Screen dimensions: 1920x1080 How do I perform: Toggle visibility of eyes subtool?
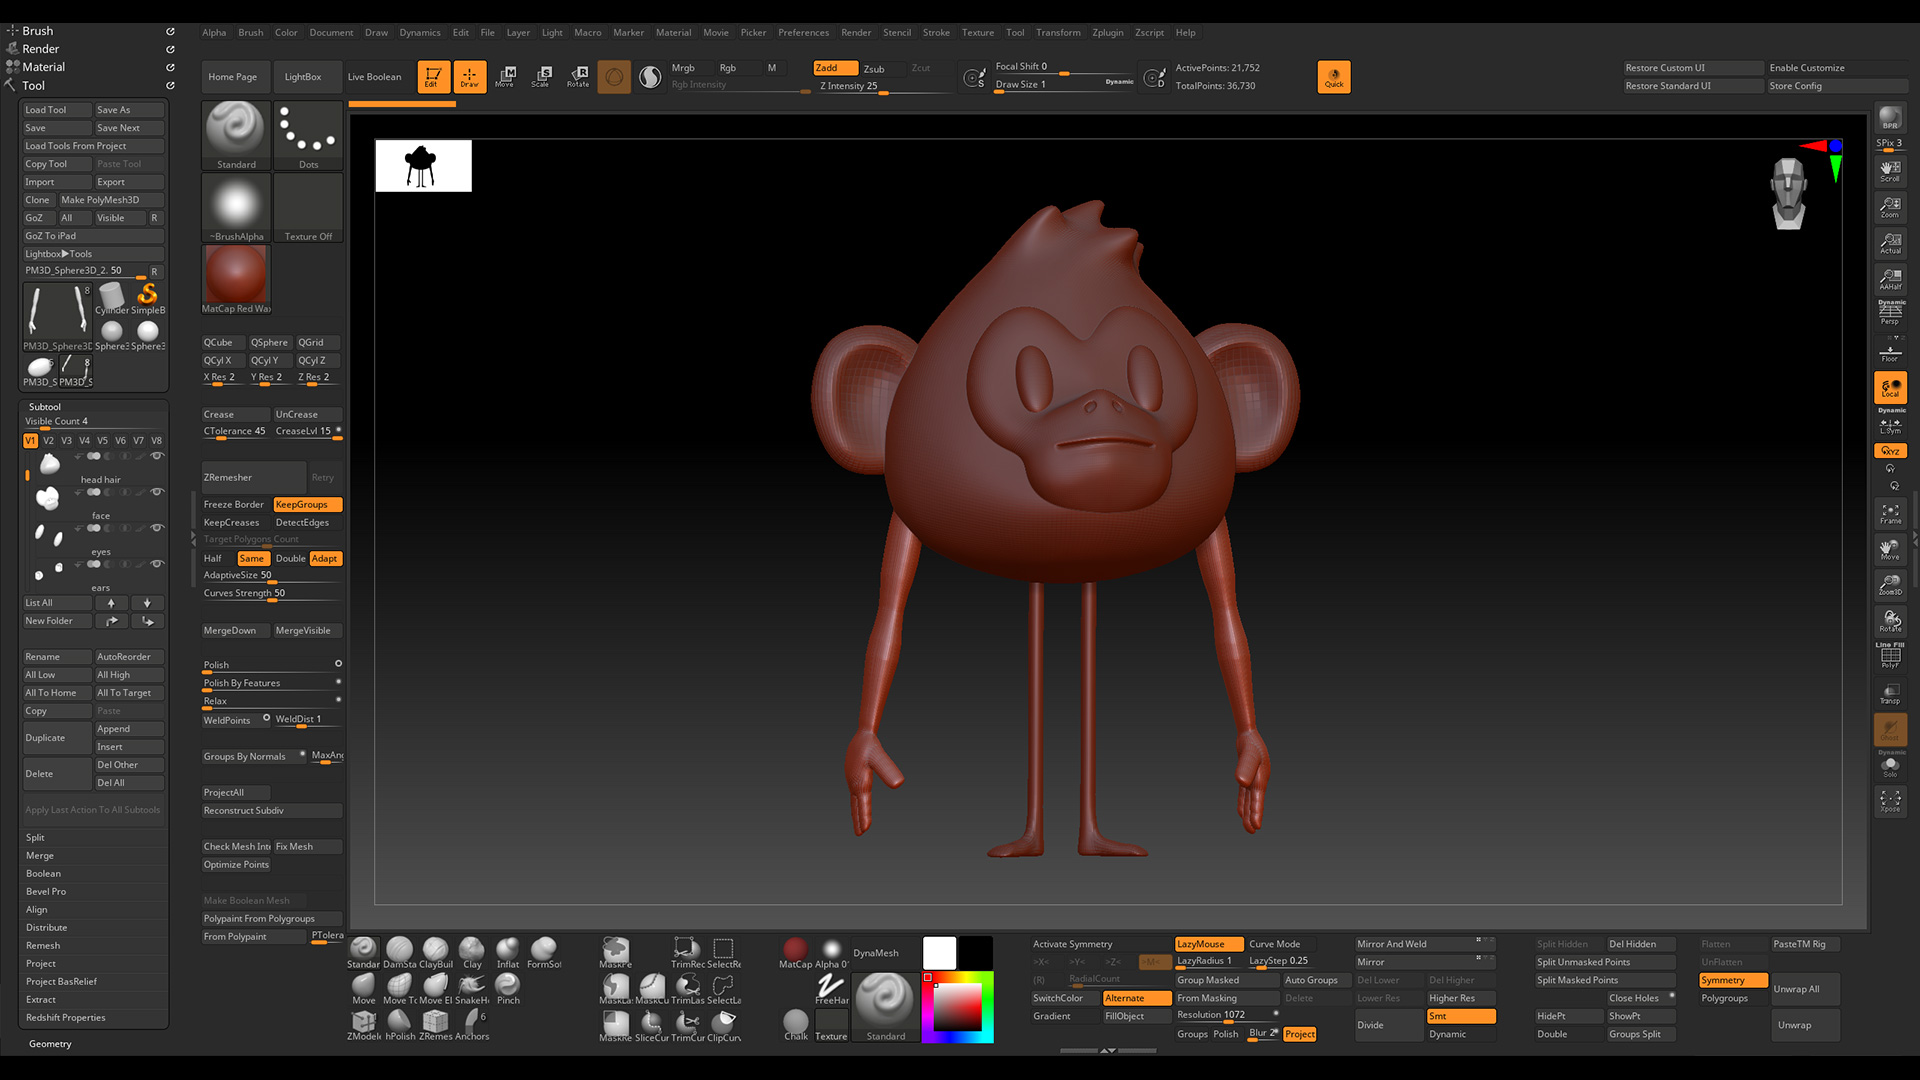point(157,528)
